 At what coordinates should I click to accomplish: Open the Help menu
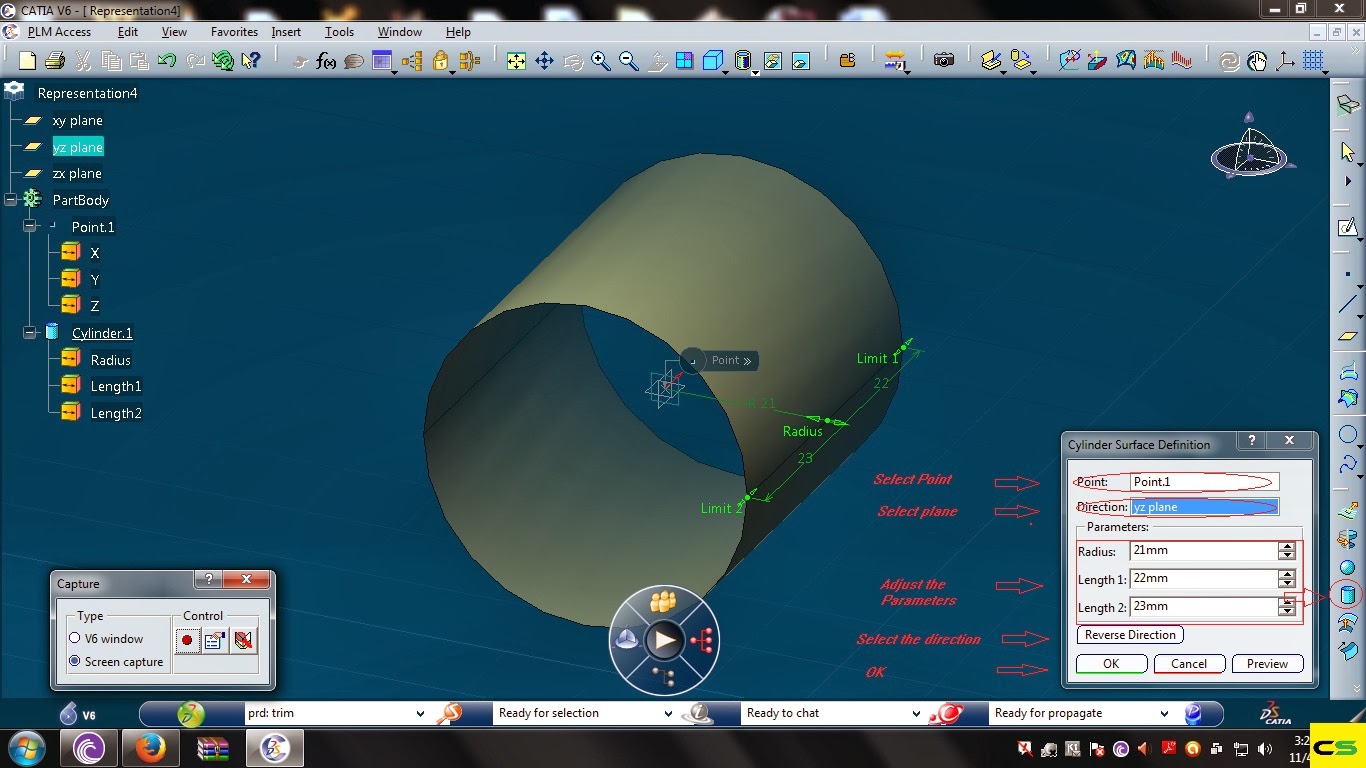[x=458, y=32]
